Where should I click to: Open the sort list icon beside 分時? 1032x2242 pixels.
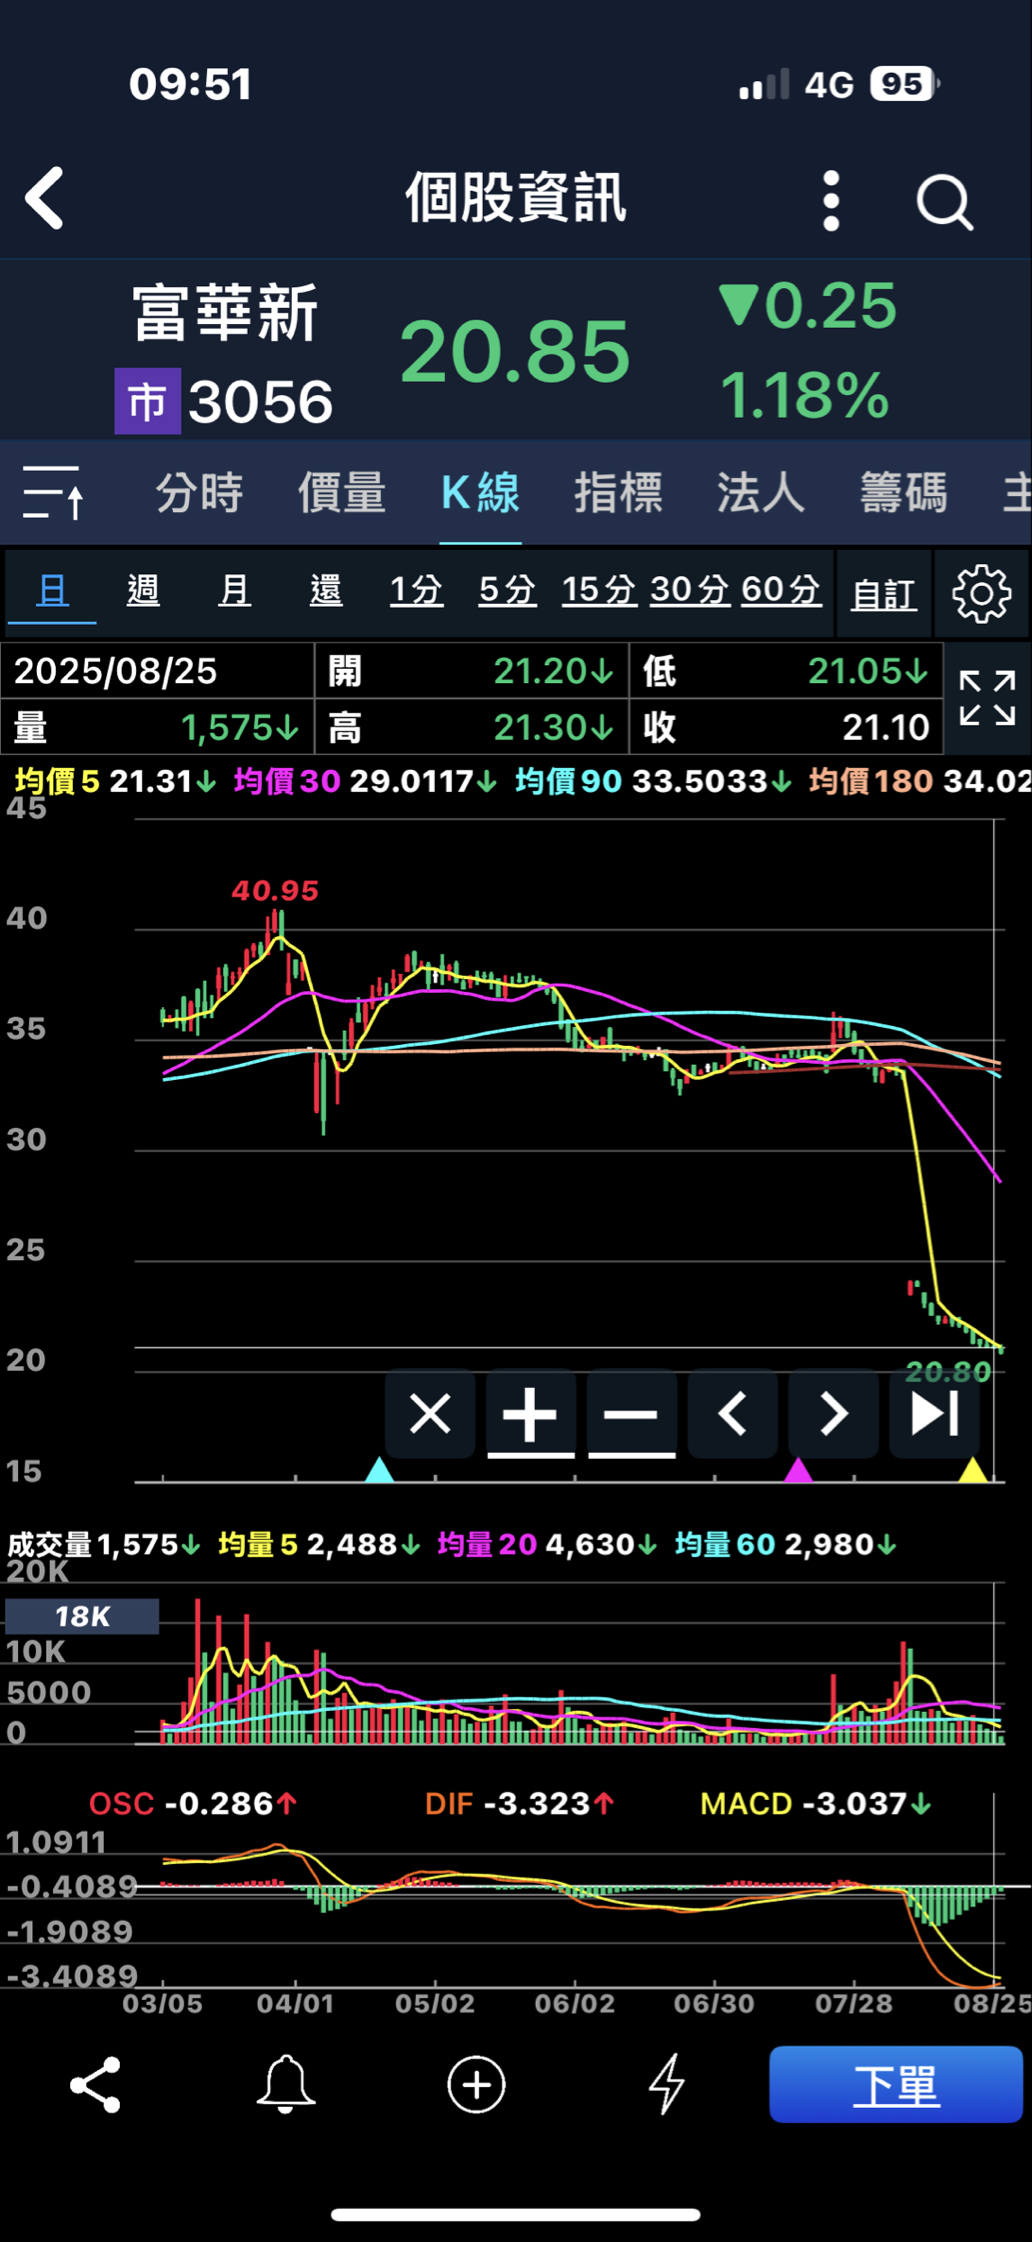[54, 492]
